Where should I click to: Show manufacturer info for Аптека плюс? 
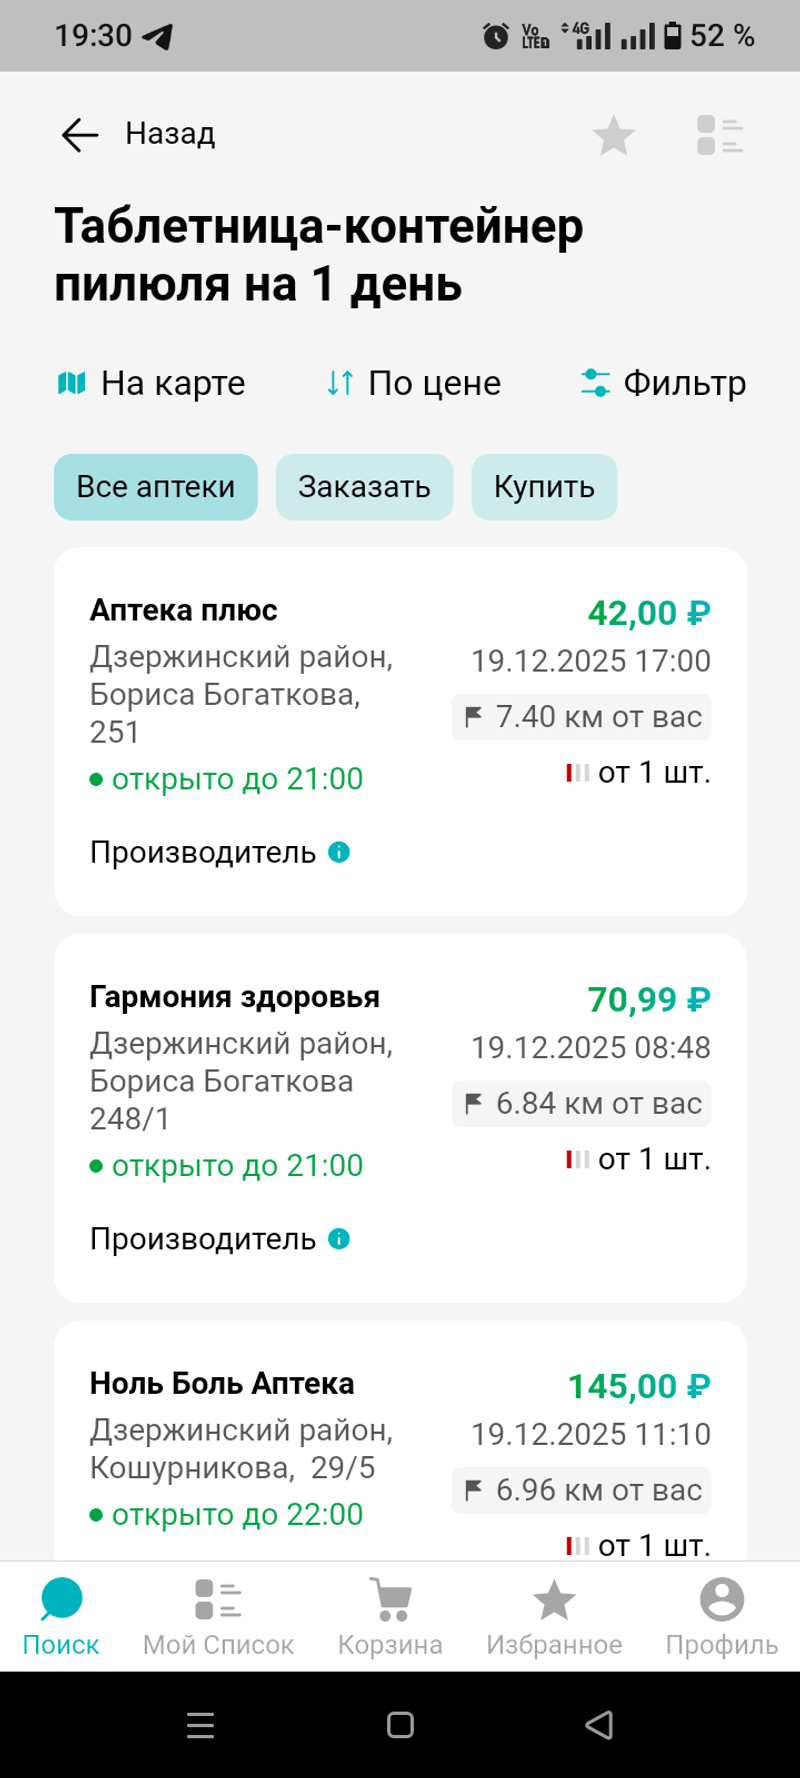(339, 852)
